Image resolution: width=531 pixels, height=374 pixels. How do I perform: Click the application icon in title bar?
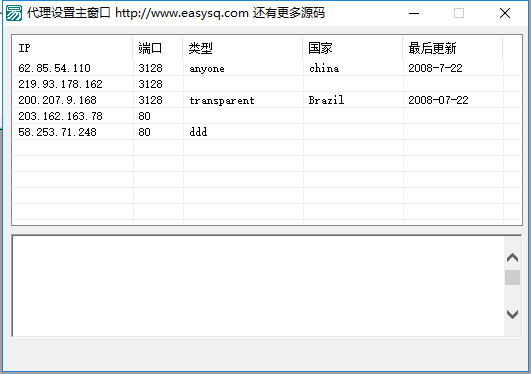click(14, 13)
